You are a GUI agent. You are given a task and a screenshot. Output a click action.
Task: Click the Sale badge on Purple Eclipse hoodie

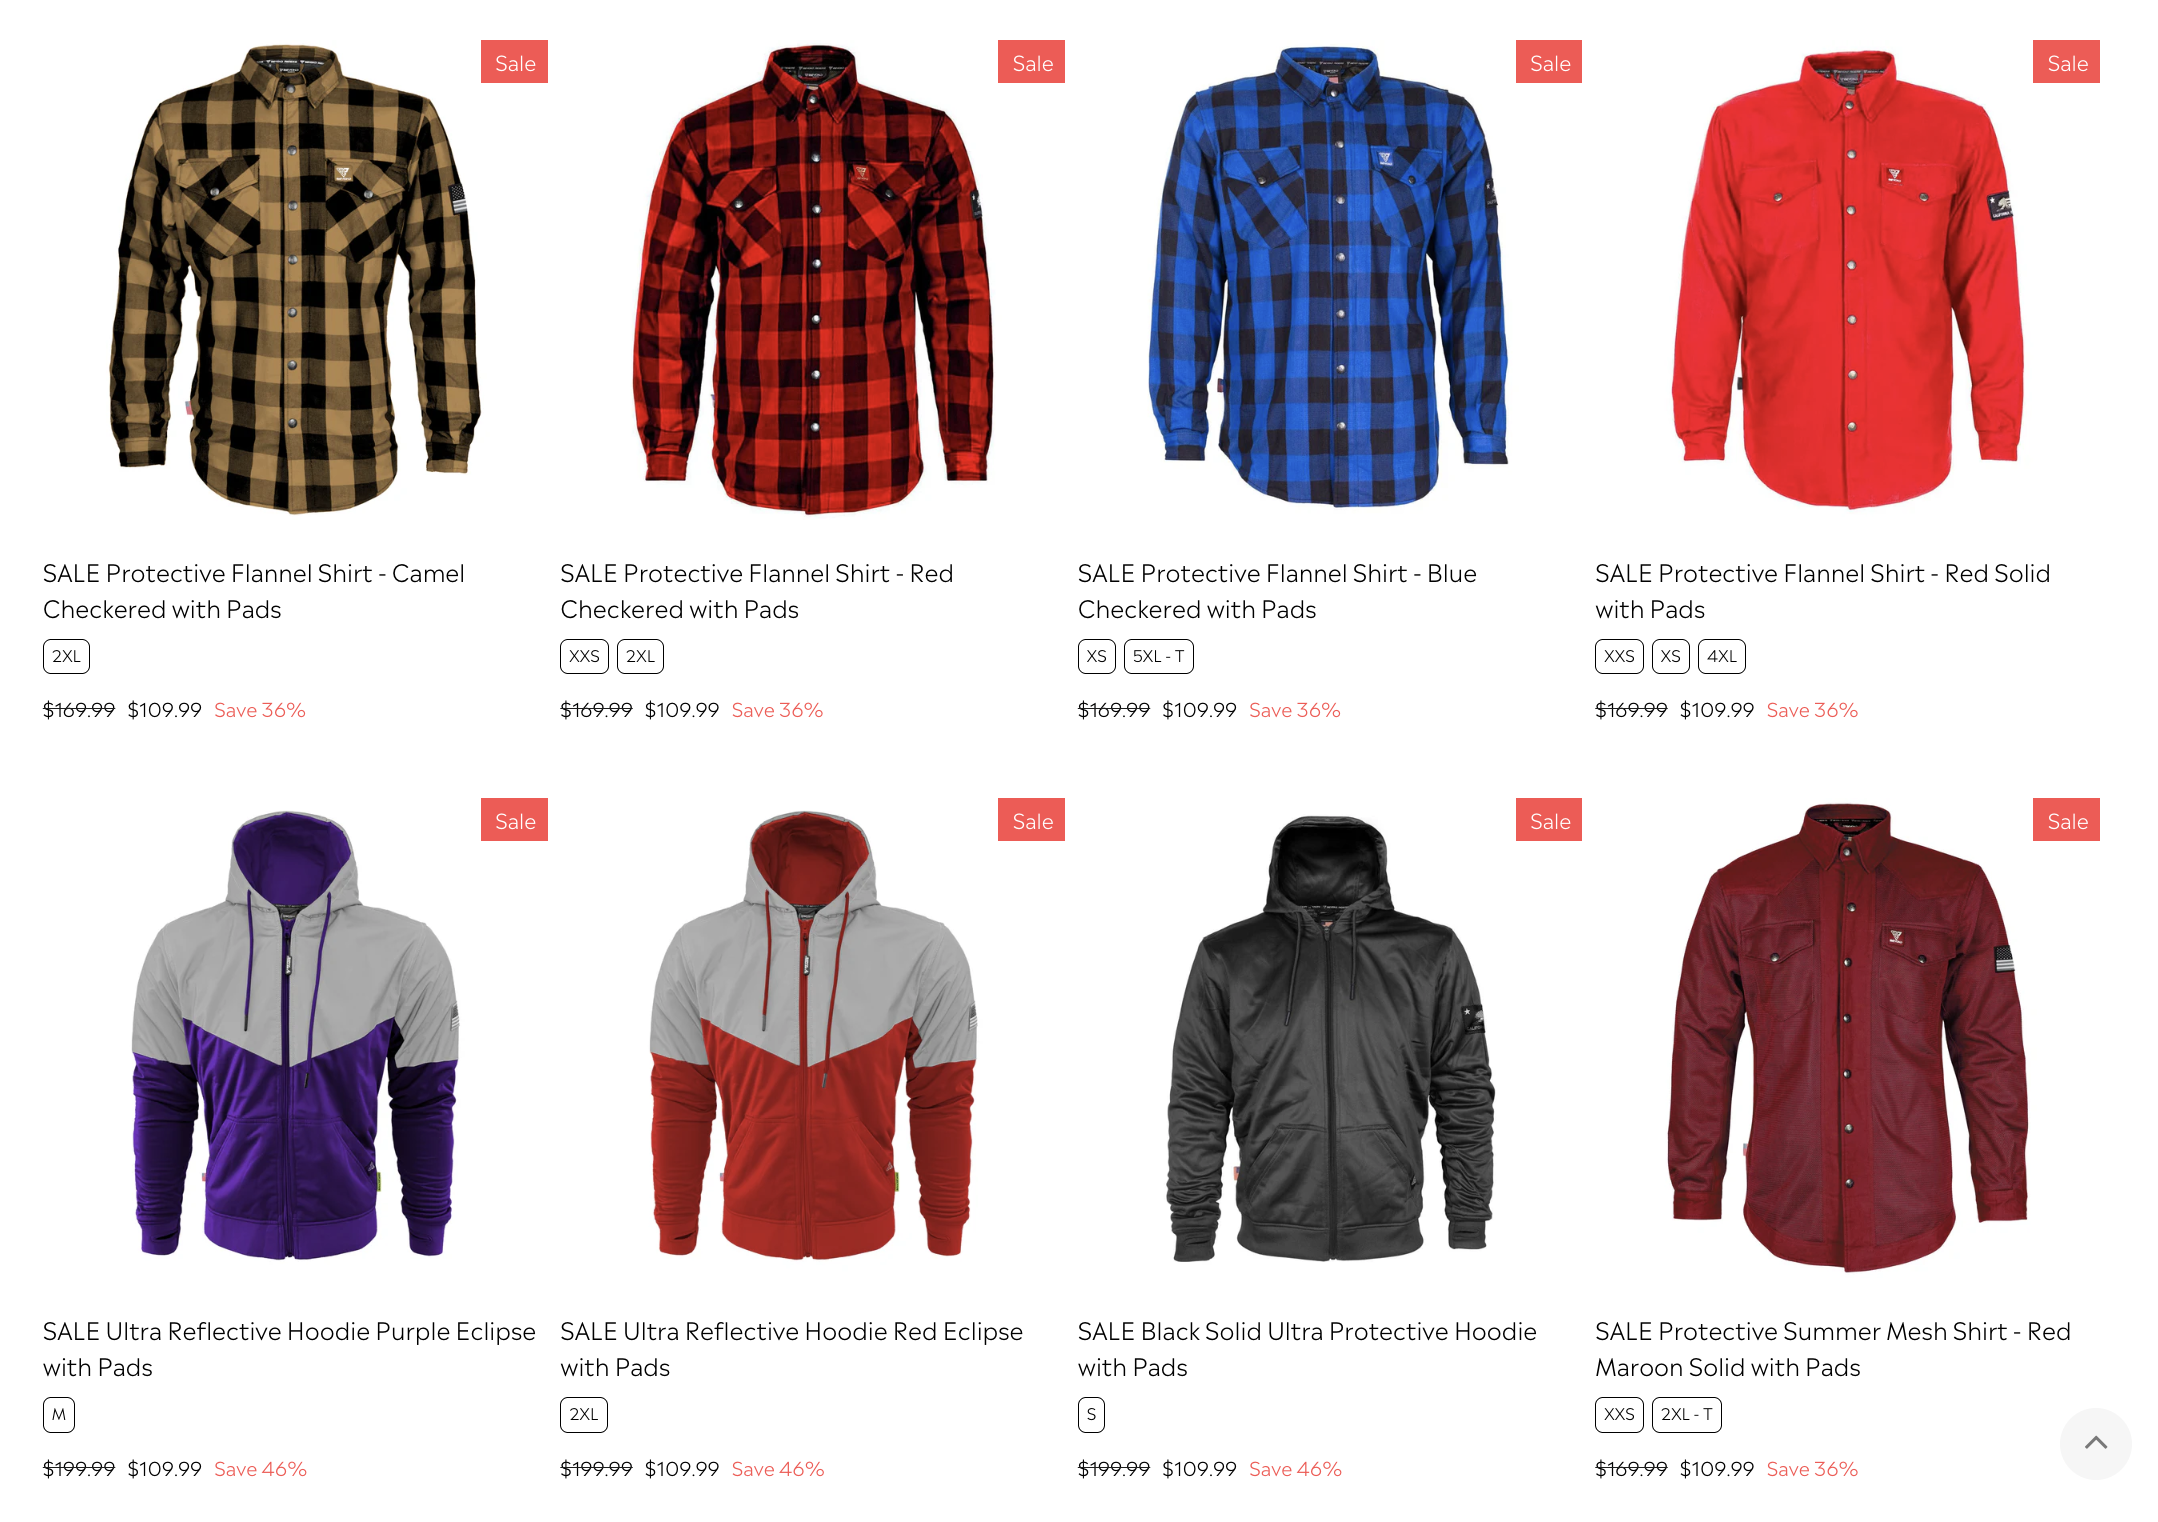coord(514,820)
